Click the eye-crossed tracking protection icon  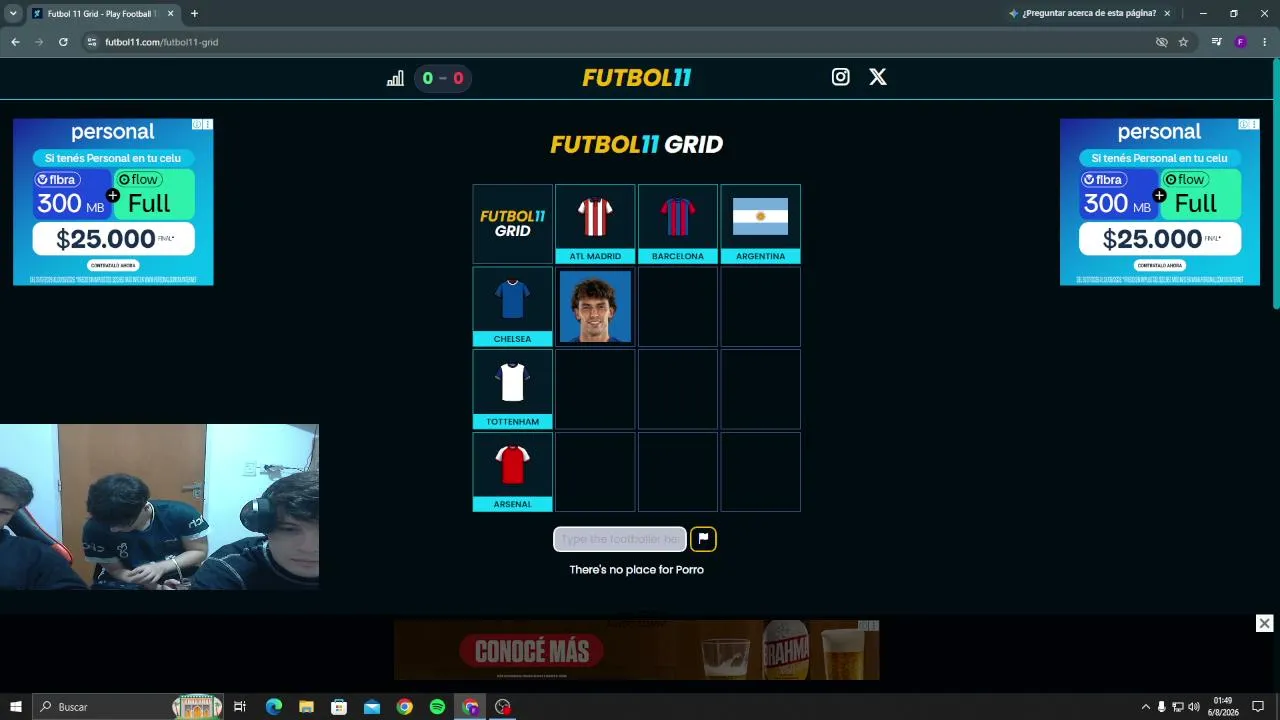pos(1161,42)
